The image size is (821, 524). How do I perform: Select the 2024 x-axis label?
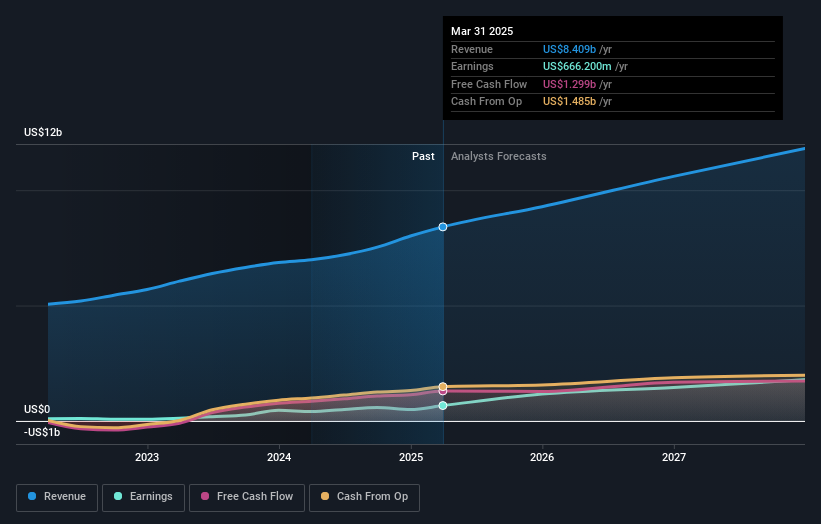(x=279, y=457)
